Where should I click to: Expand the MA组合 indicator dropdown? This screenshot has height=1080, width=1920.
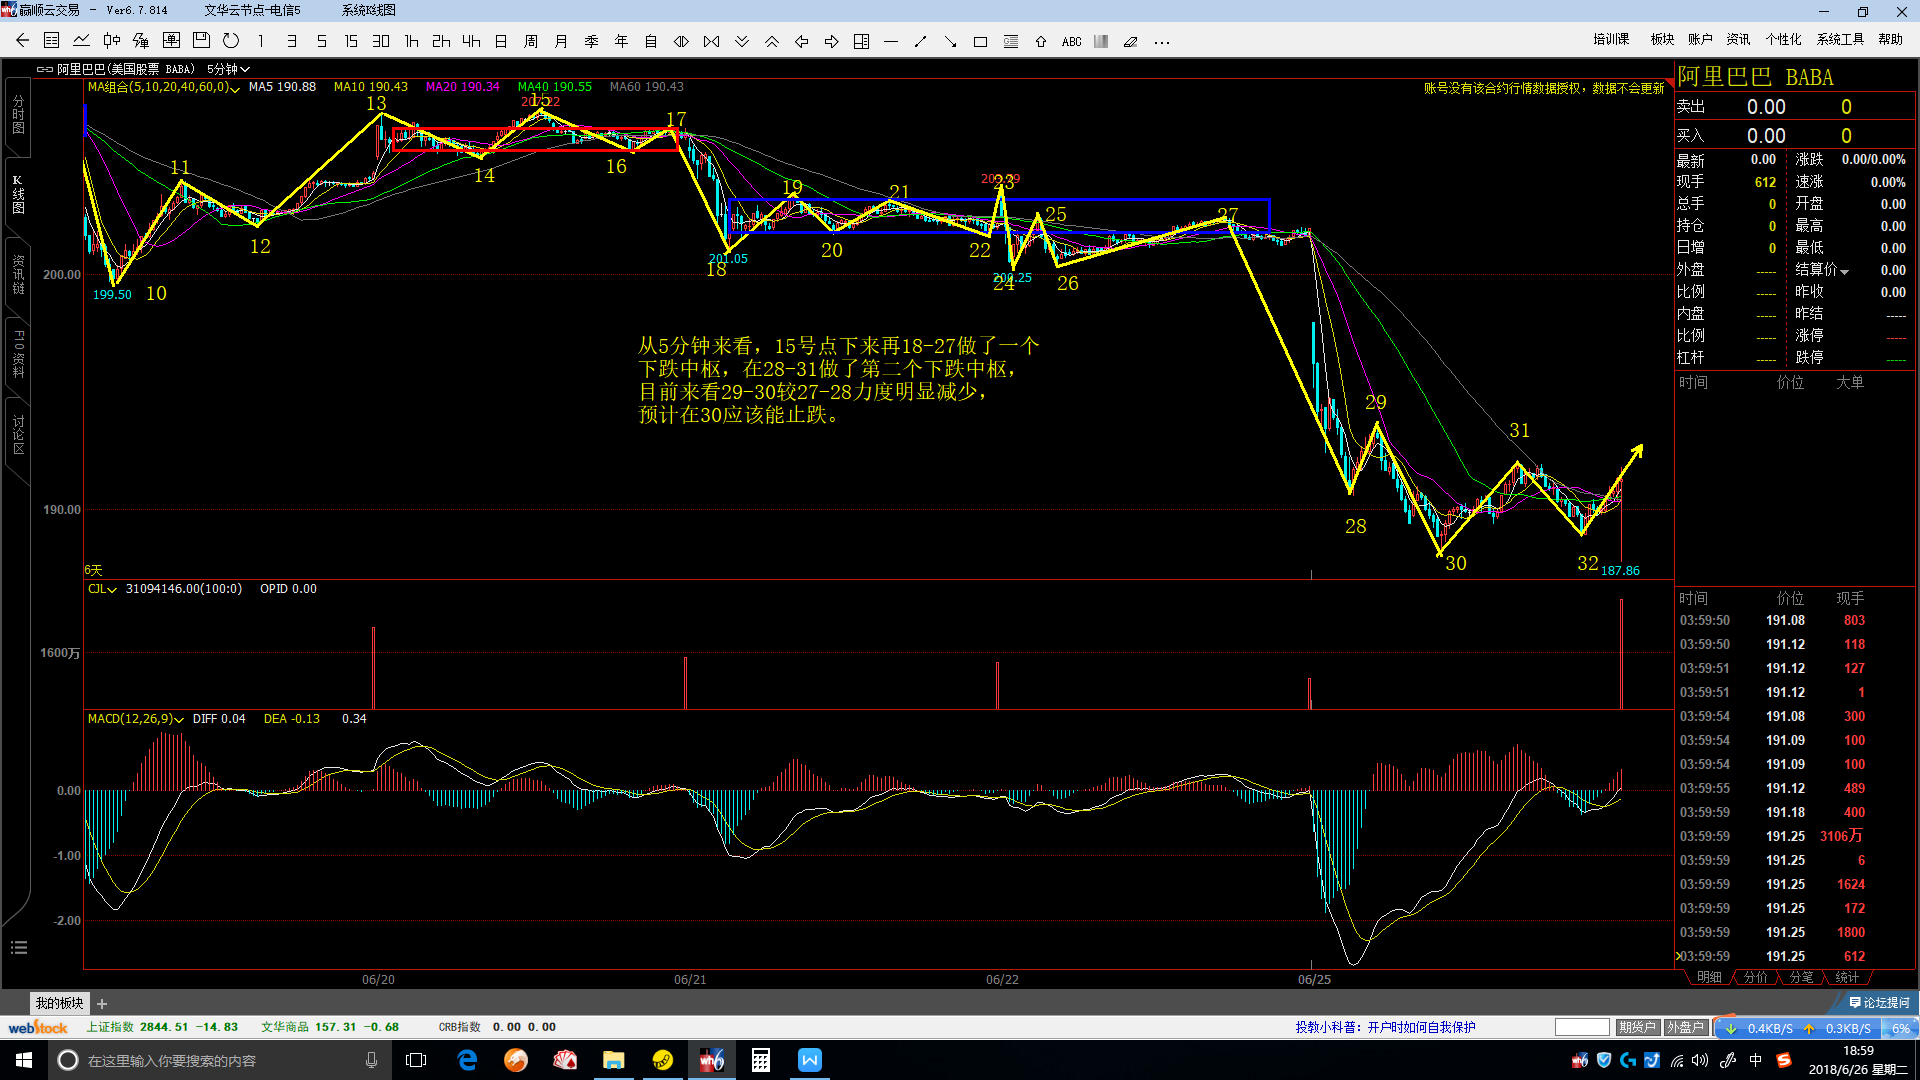(x=236, y=88)
